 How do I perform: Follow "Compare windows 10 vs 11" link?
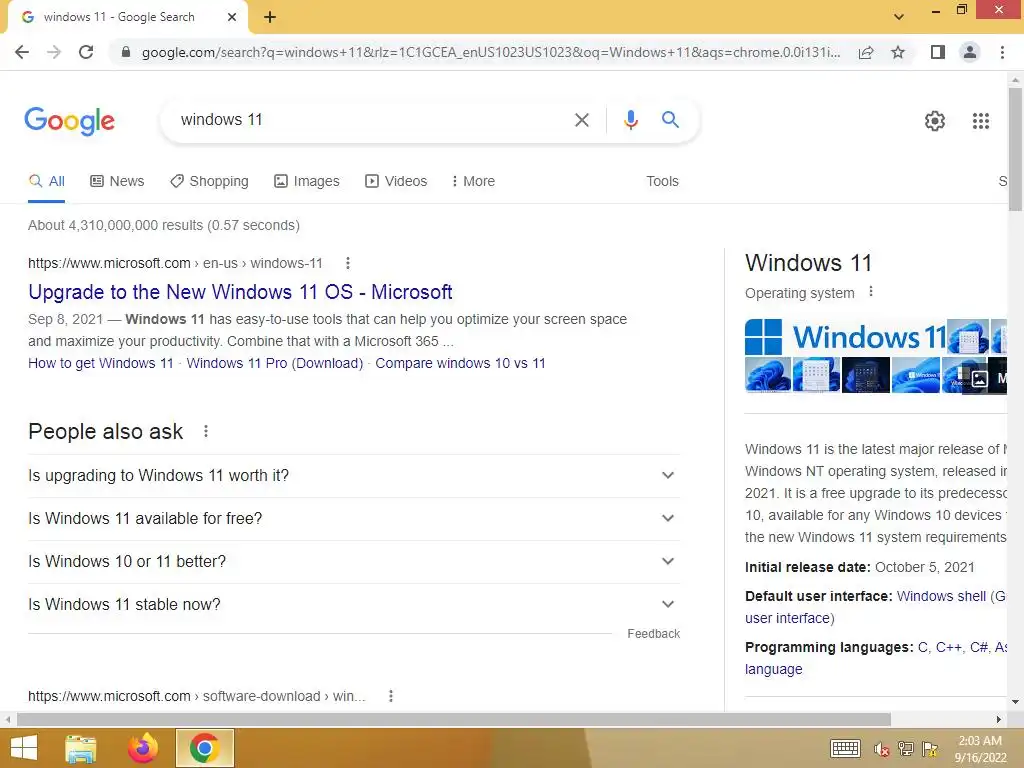point(460,363)
